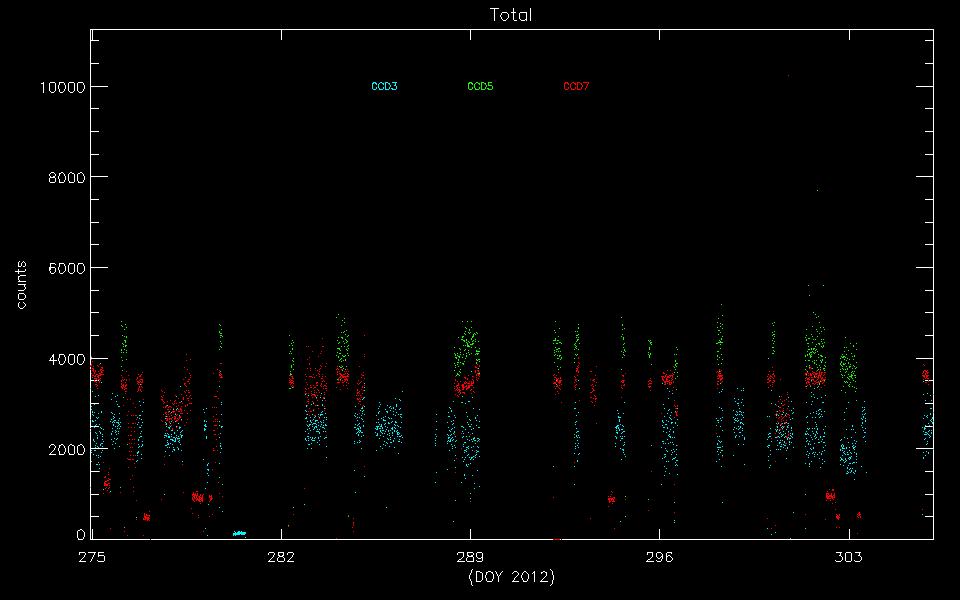Click the green CCD5 legend label
Image resolution: width=960 pixels, height=600 pixels.
(x=480, y=87)
